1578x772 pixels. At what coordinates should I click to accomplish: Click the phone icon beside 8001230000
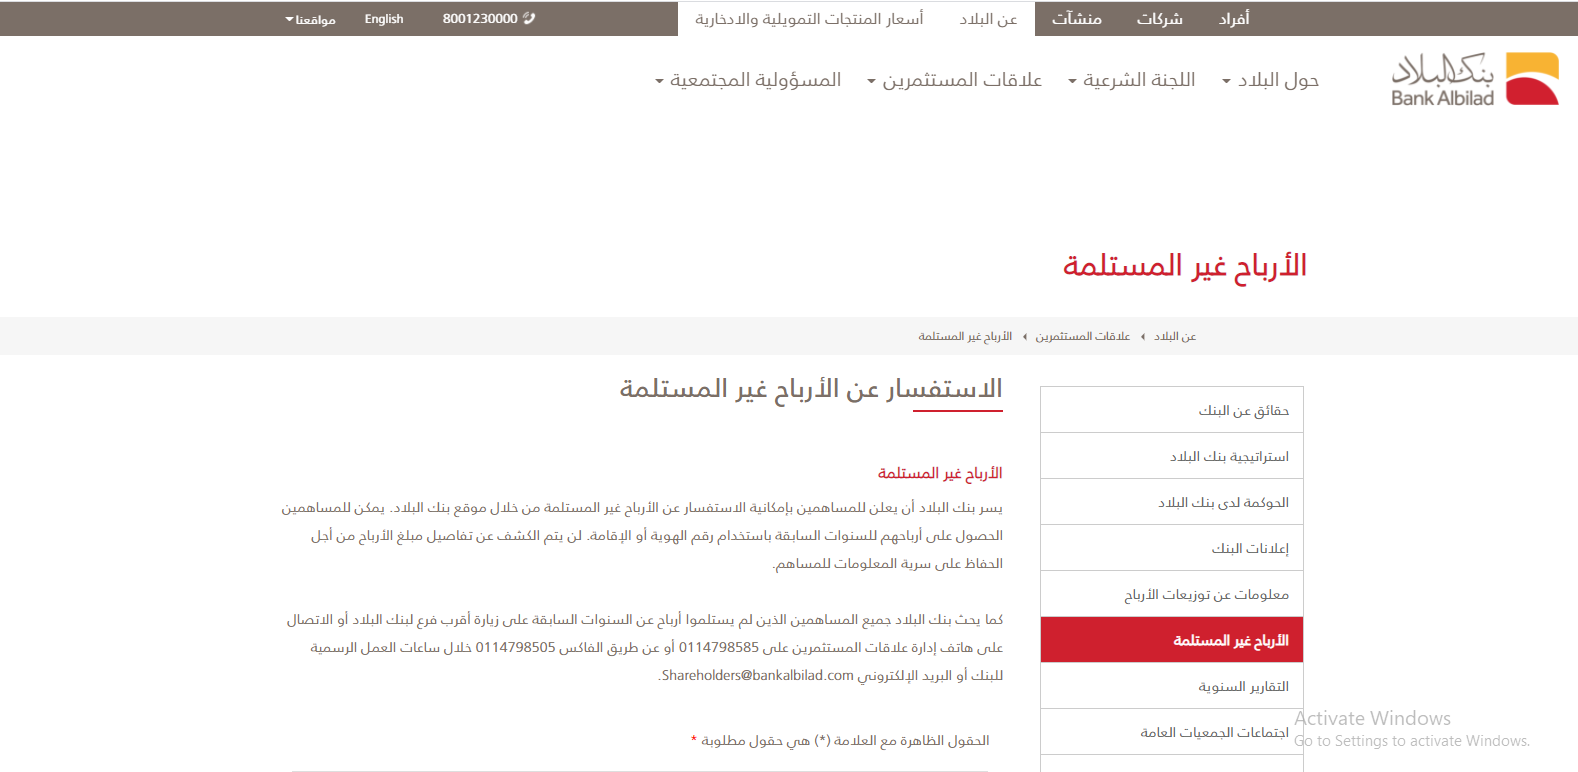tap(529, 18)
